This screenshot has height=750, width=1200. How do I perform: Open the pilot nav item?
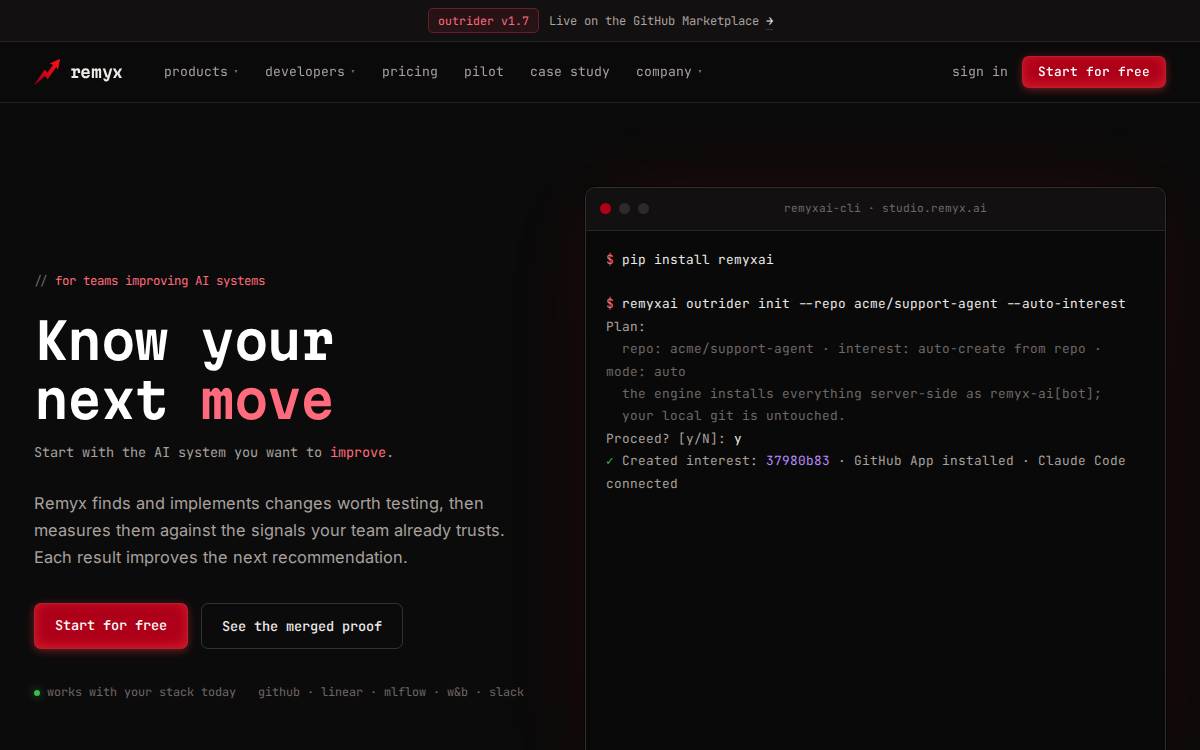point(484,72)
